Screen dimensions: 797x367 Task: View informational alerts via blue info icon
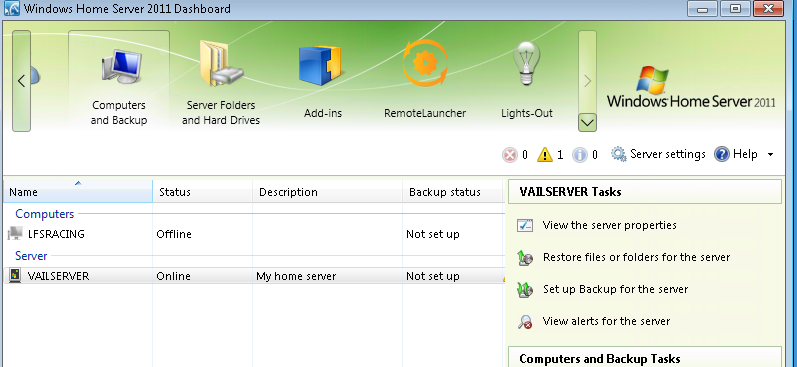pos(579,155)
